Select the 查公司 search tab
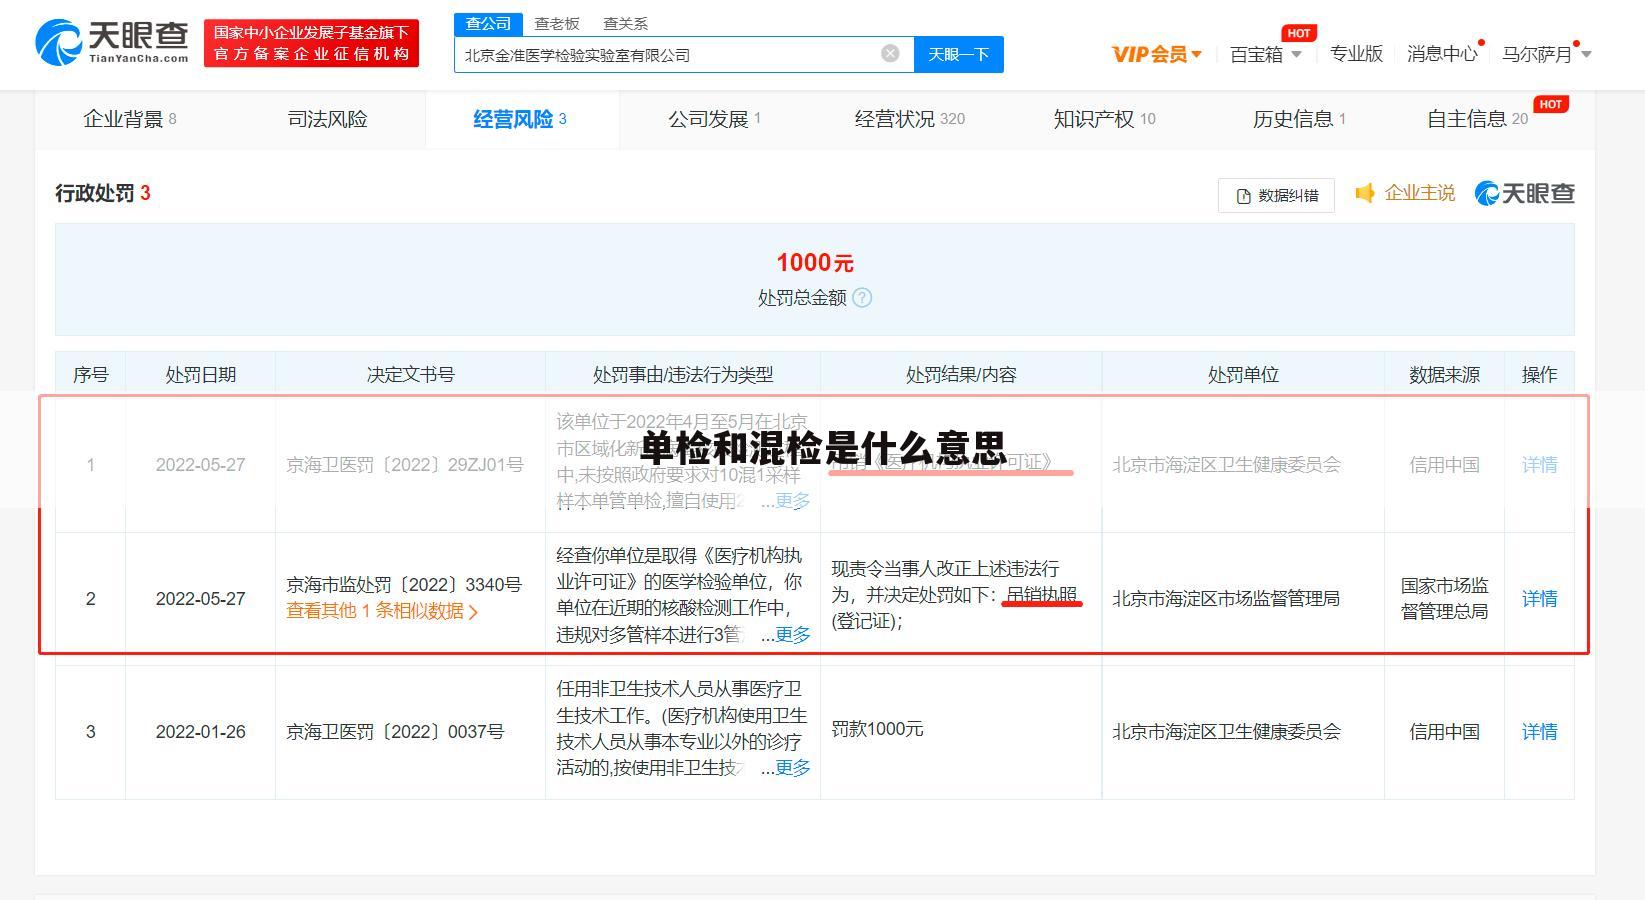 [x=488, y=23]
